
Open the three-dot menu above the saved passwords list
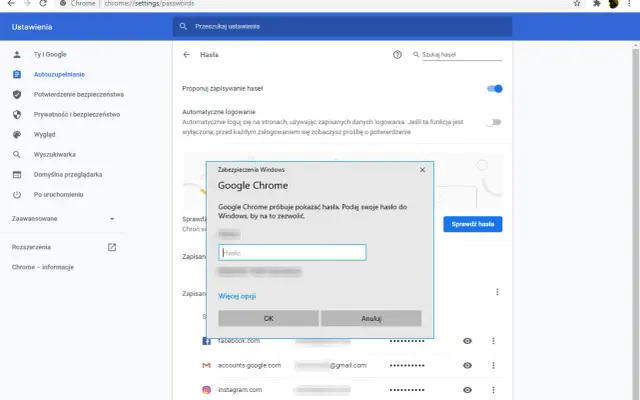(x=497, y=292)
